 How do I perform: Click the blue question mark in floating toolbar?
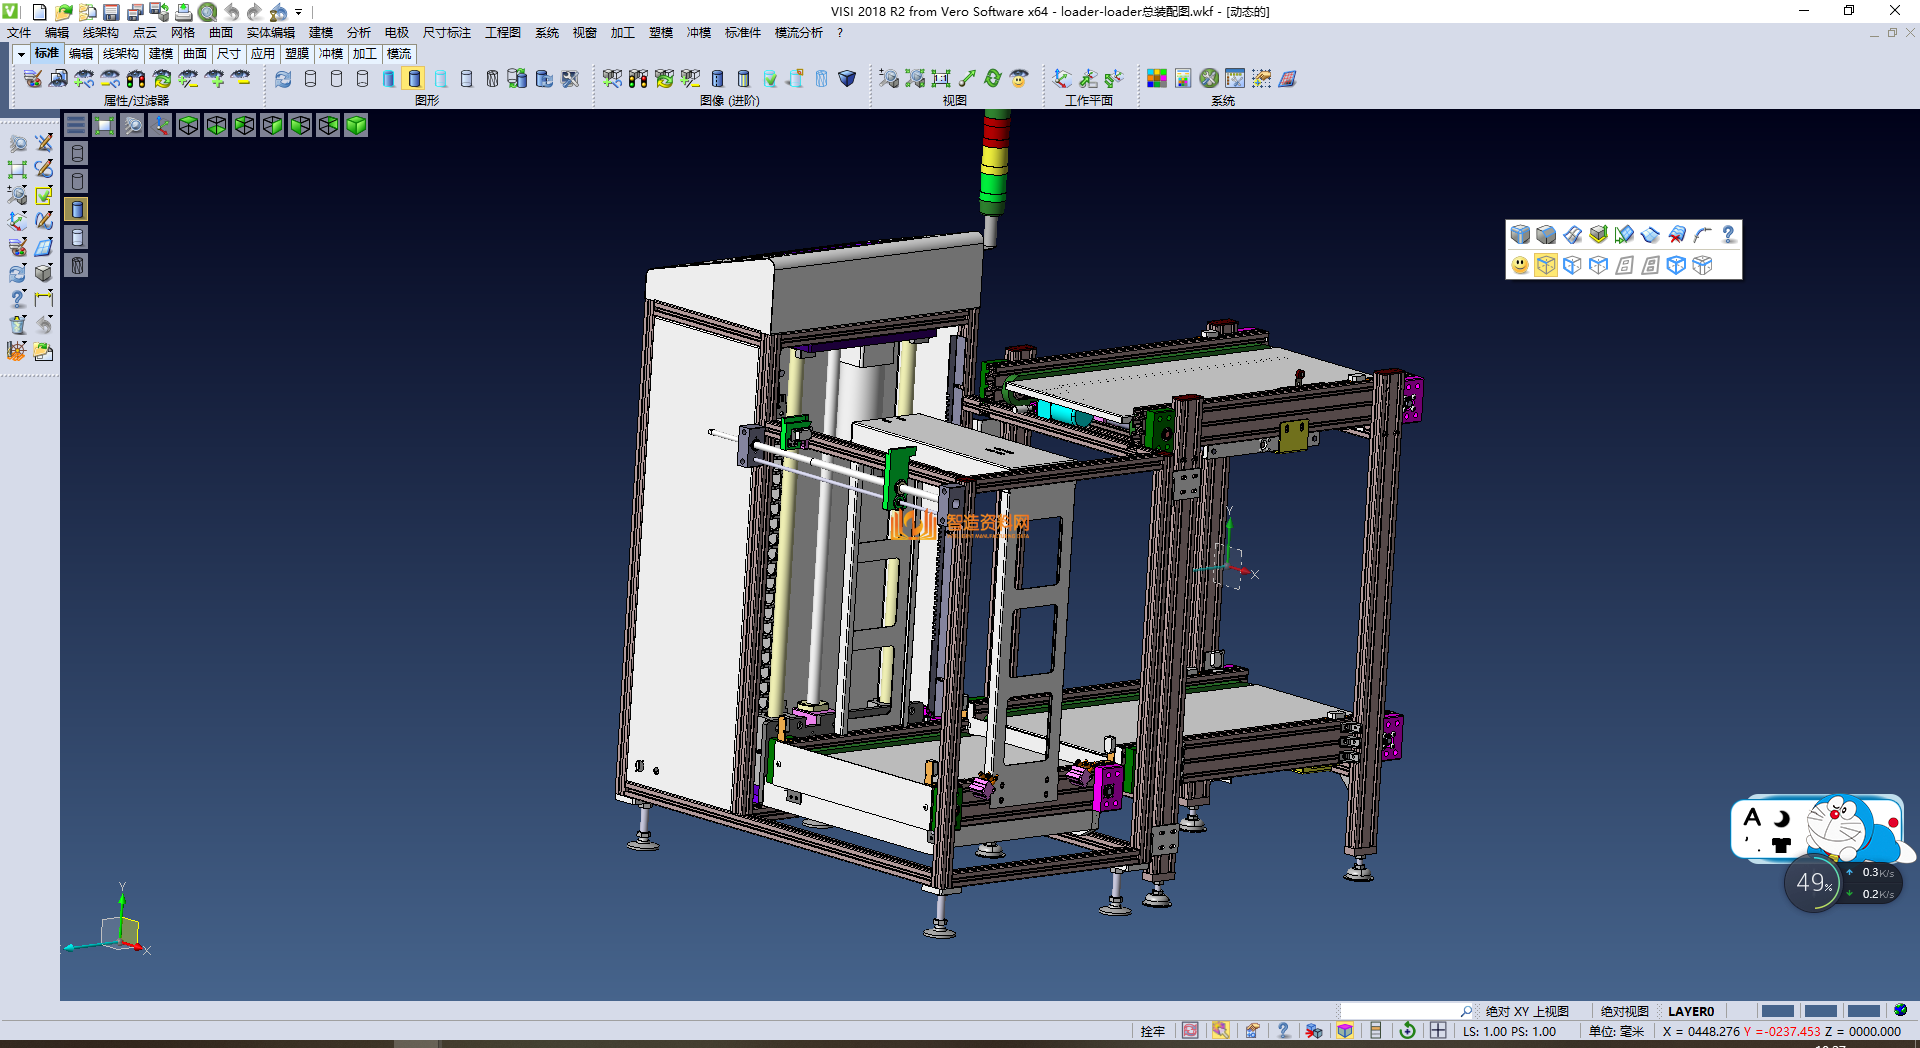pos(1728,235)
